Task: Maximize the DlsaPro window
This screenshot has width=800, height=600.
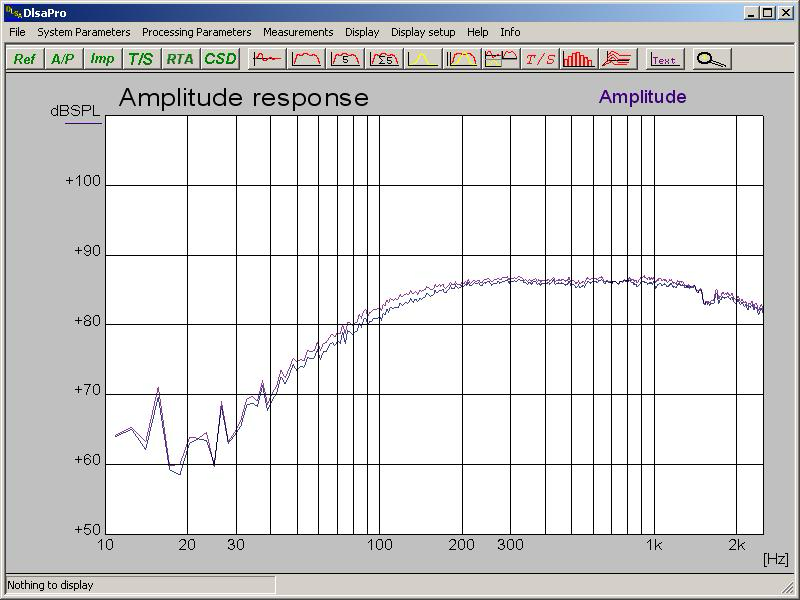Action: (x=768, y=13)
